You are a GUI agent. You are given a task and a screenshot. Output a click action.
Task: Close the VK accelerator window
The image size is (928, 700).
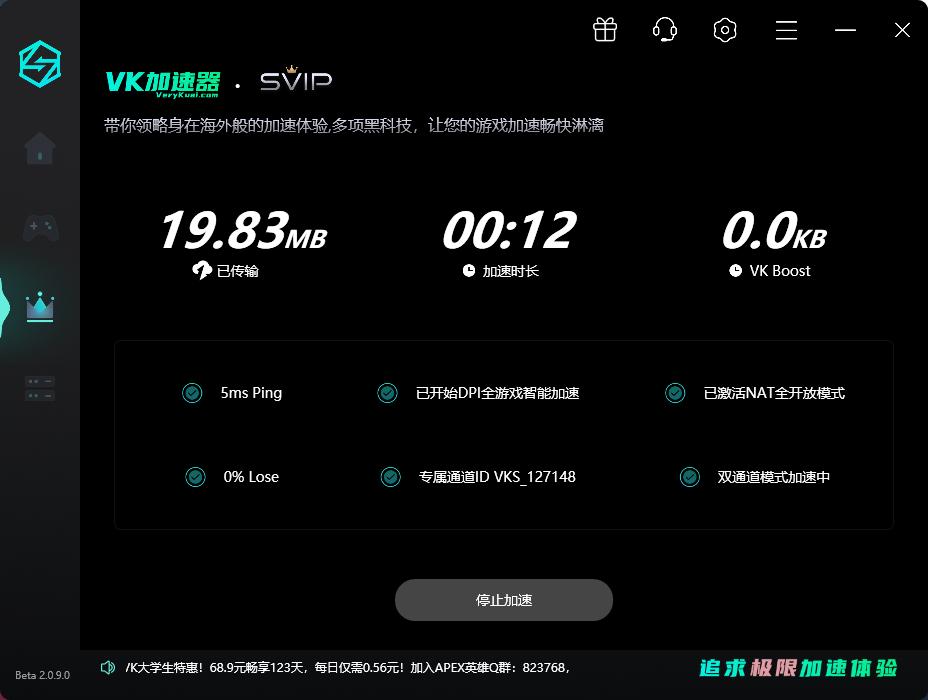coord(902,30)
